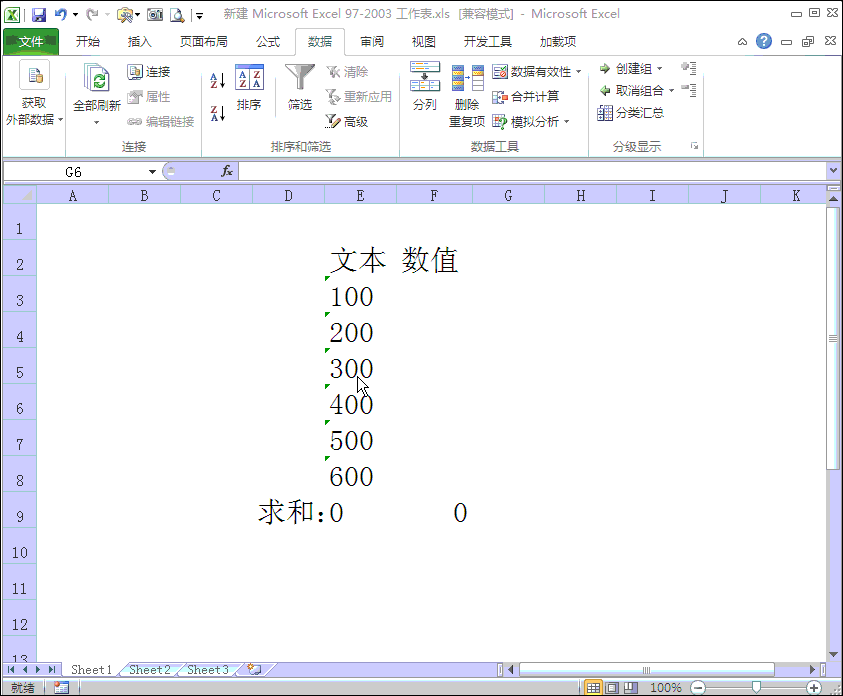843x696 pixels.
Task: Switch to Formulas (公式) tab
Action: tap(268, 41)
